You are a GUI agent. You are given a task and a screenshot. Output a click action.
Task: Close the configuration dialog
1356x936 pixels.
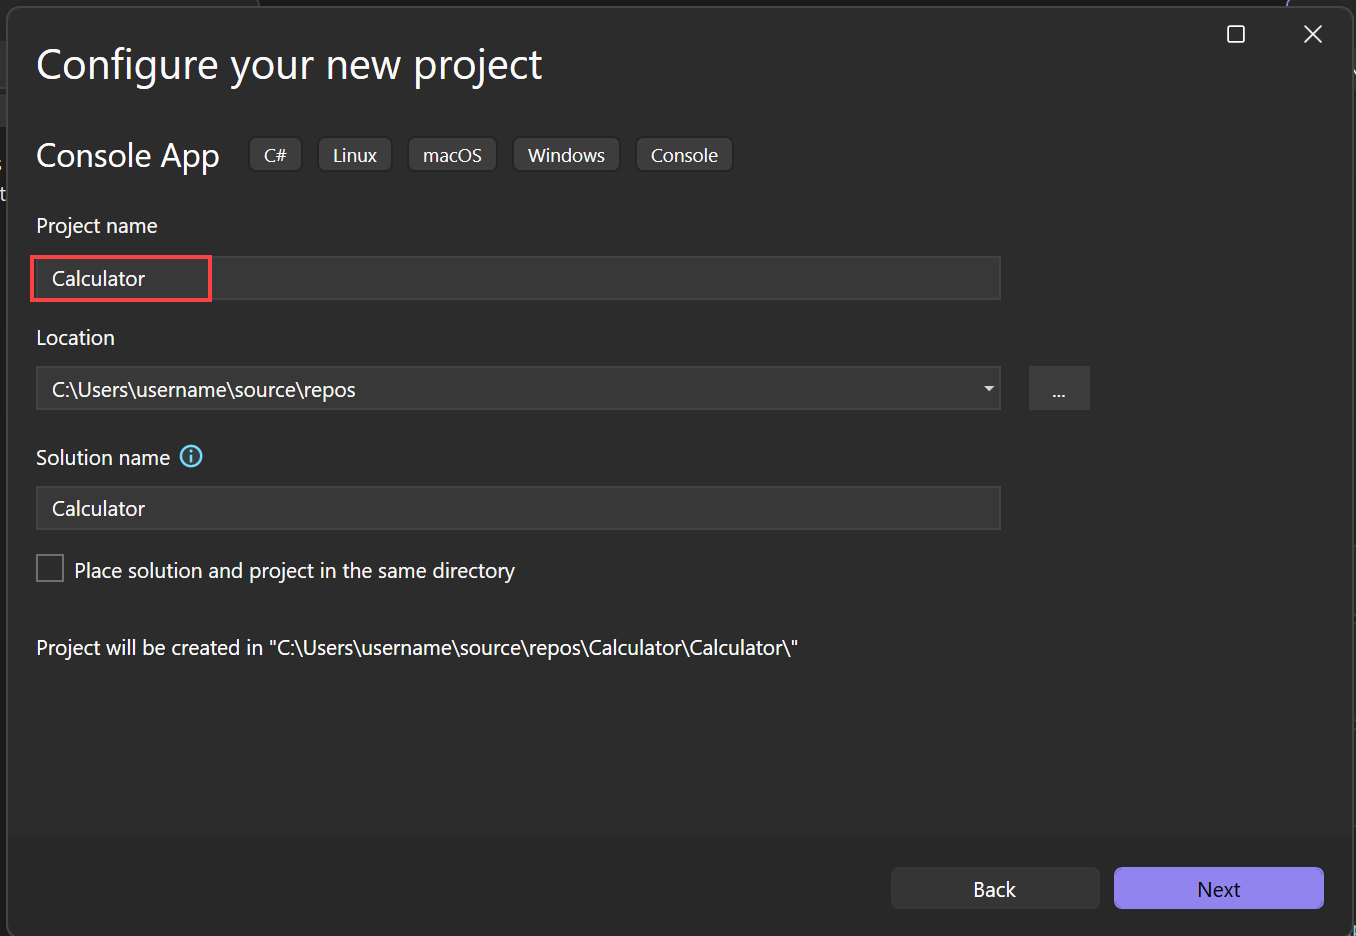coord(1312,33)
